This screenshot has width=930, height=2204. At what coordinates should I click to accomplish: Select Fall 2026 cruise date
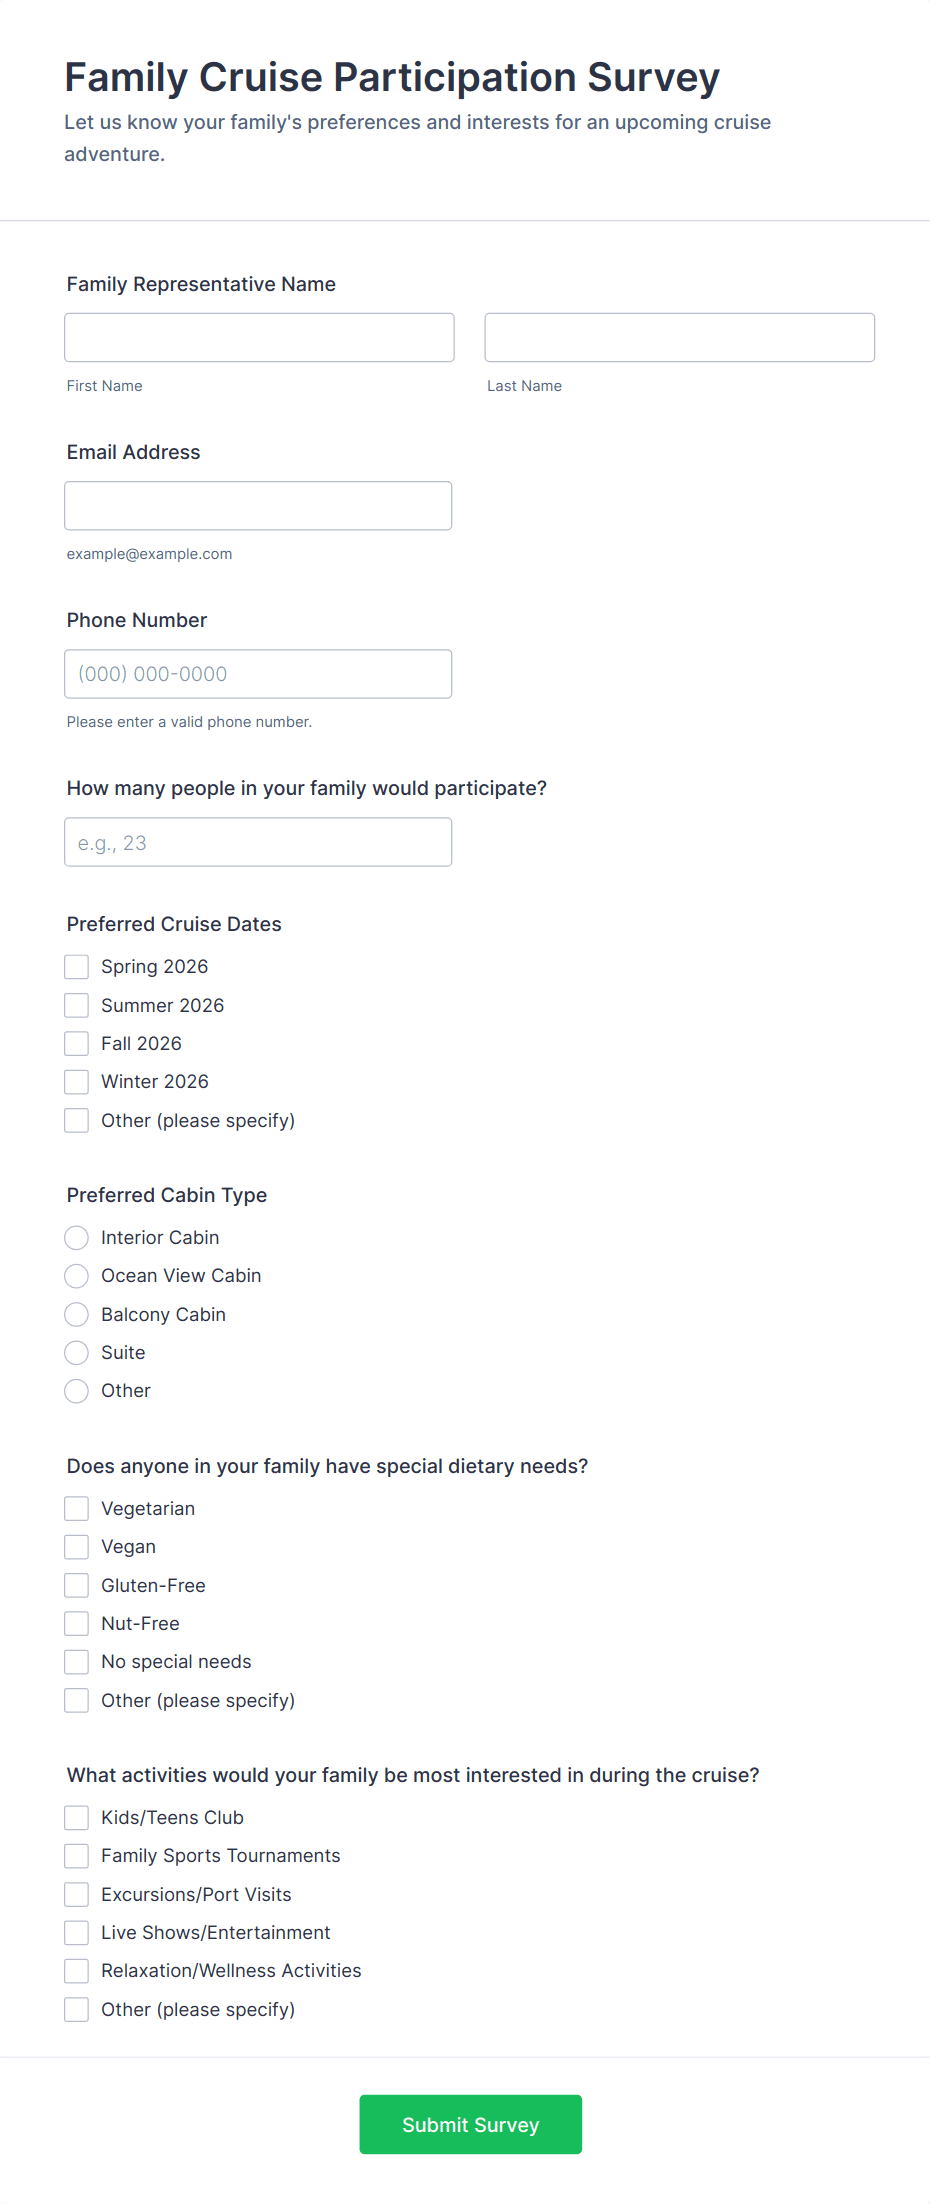point(77,1044)
